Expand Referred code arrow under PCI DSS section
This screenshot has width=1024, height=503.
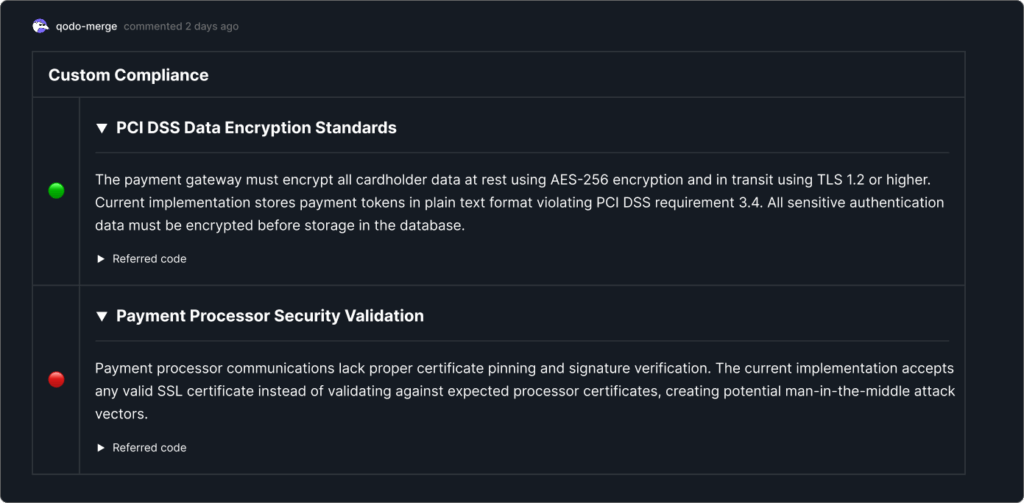[x=101, y=259]
